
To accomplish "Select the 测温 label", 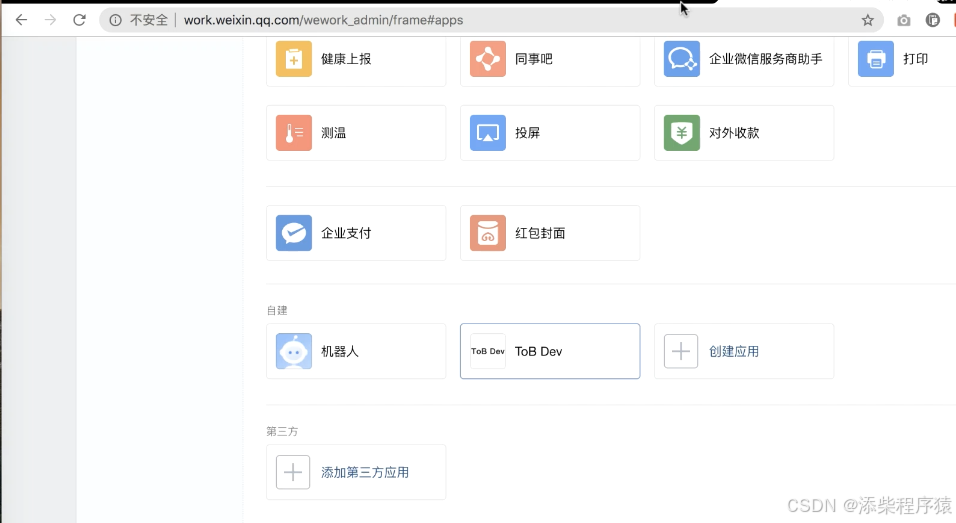I will point(334,133).
